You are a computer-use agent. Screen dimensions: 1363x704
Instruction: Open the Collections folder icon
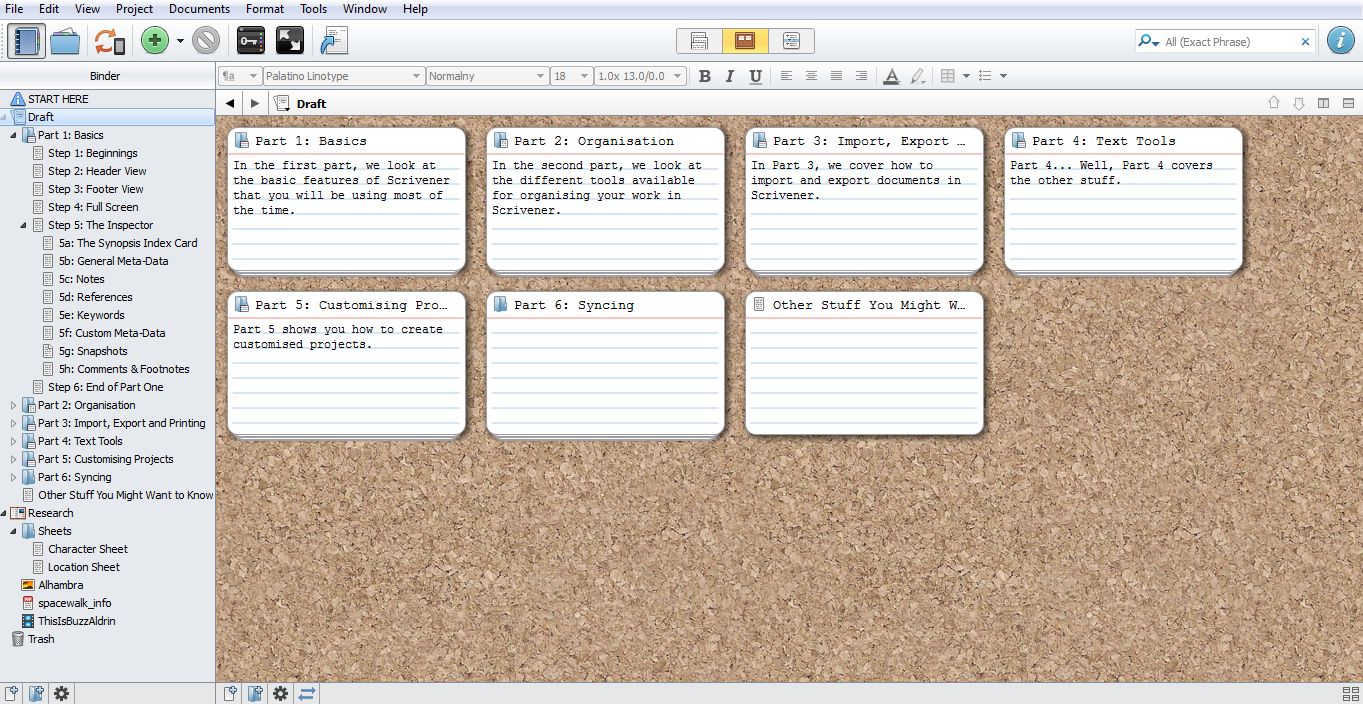coord(66,41)
